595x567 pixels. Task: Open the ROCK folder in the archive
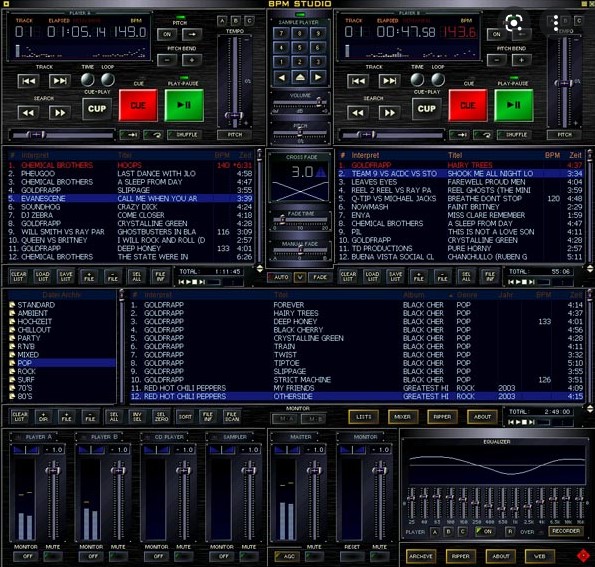(x=27, y=371)
